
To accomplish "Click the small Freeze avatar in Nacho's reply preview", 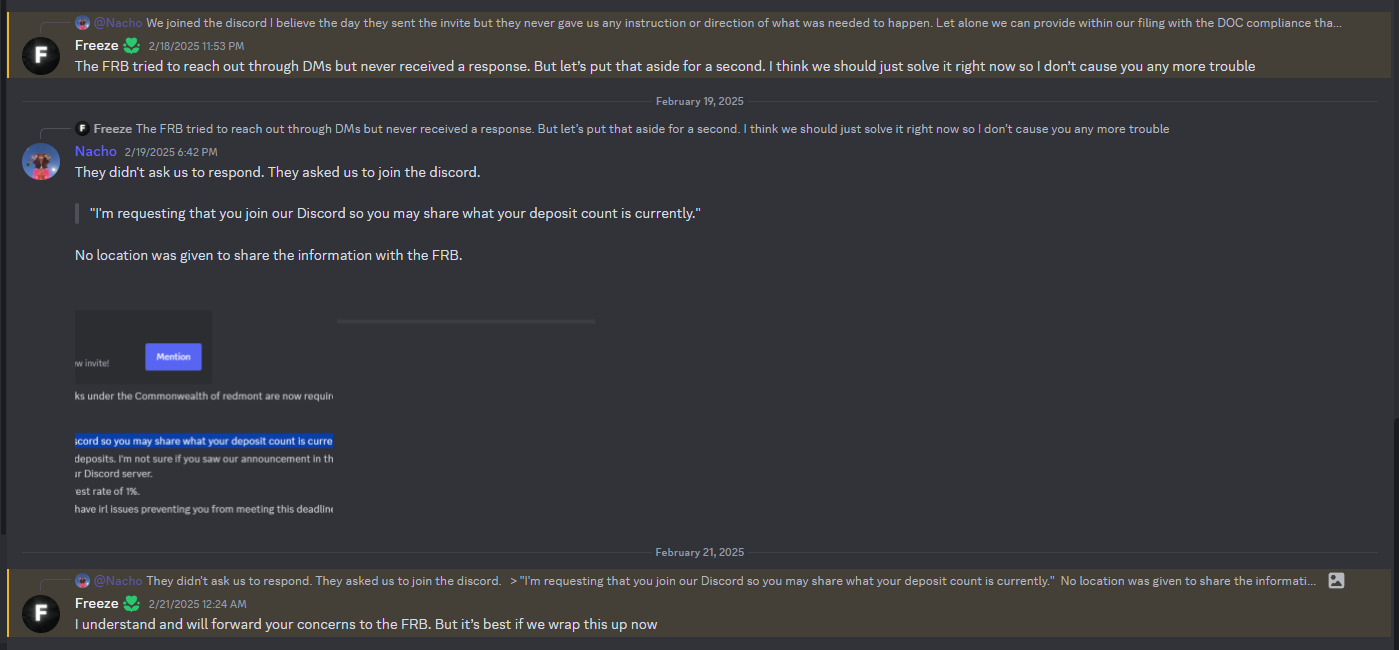I will (82, 129).
